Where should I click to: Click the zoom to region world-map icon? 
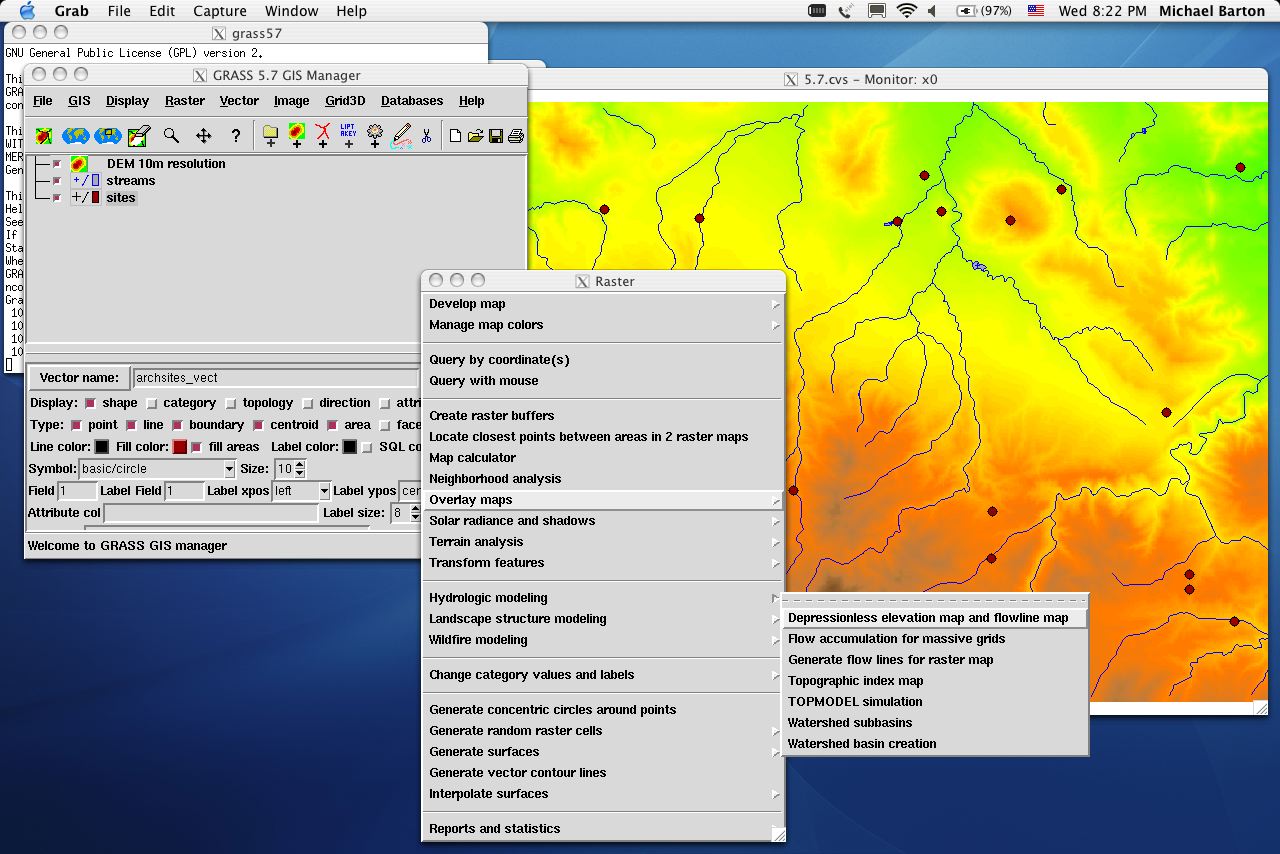pos(107,135)
